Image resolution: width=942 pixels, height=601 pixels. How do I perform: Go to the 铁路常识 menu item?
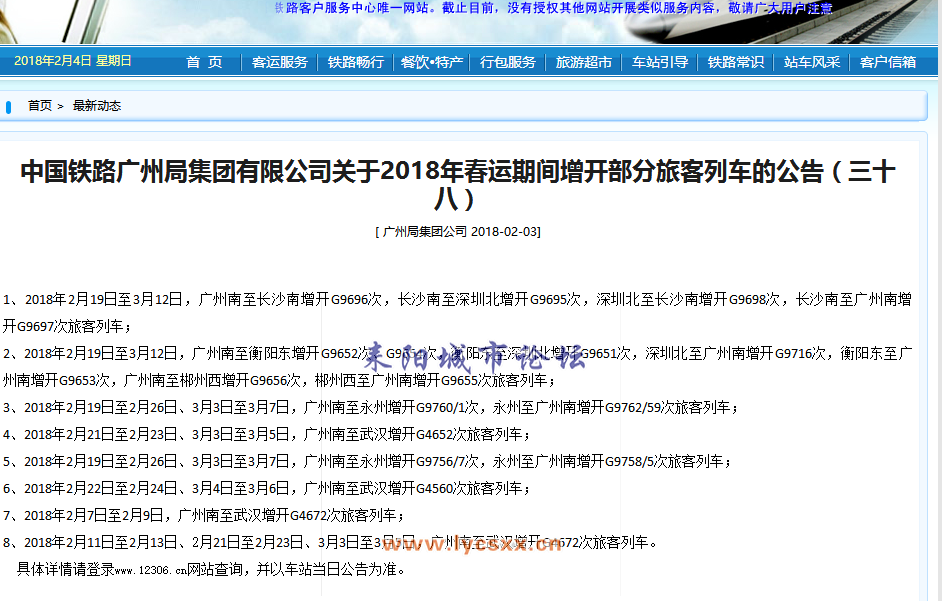point(735,62)
